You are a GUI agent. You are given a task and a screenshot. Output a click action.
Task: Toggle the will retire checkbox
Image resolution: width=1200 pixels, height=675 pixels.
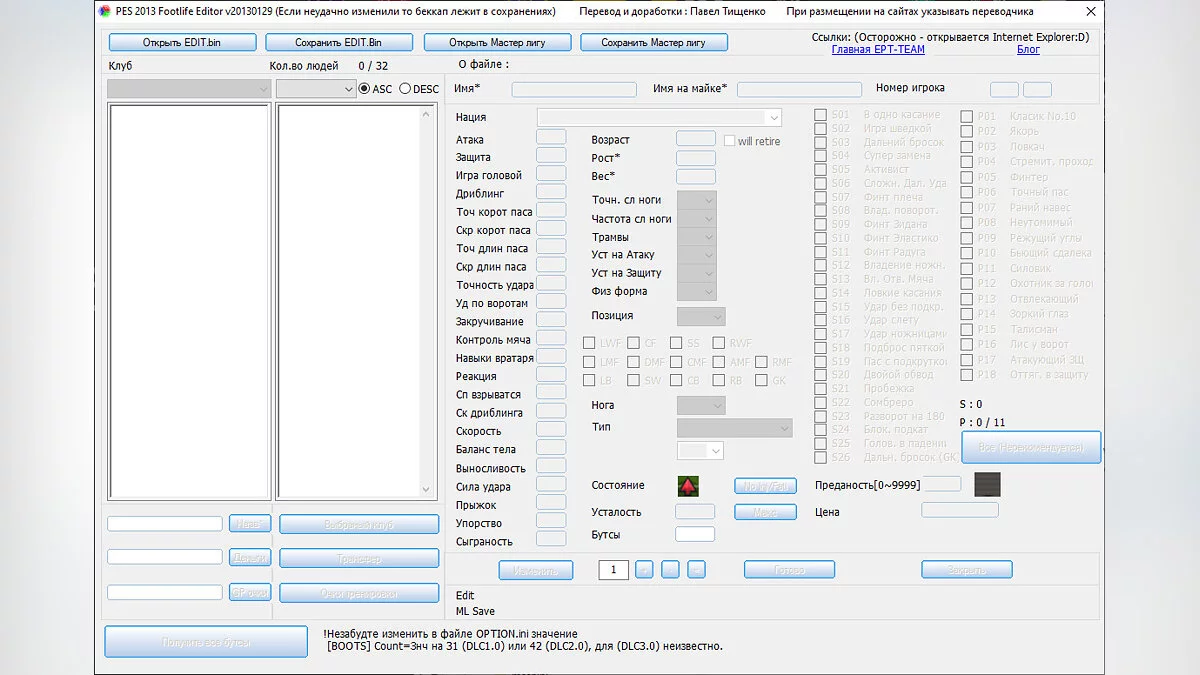pyautogui.click(x=730, y=141)
